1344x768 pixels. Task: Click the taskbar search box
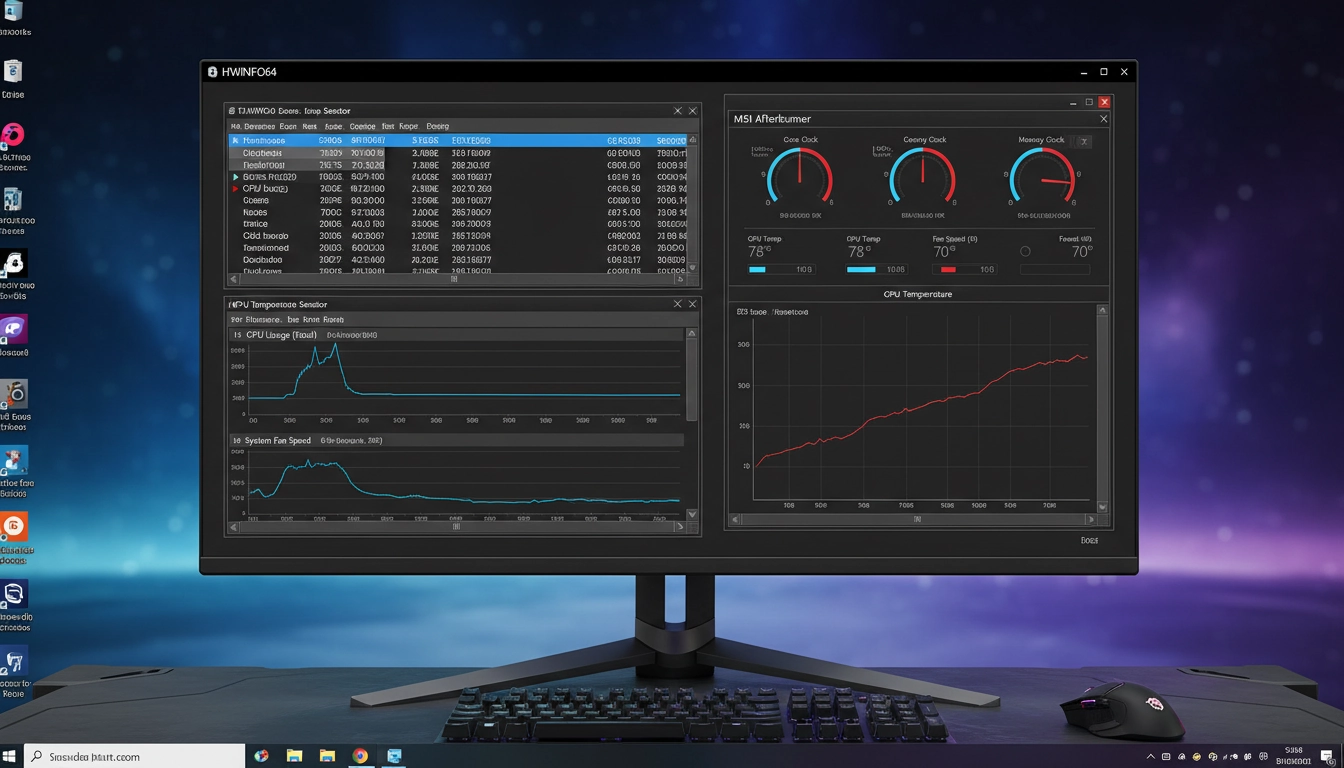(x=134, y=757)
